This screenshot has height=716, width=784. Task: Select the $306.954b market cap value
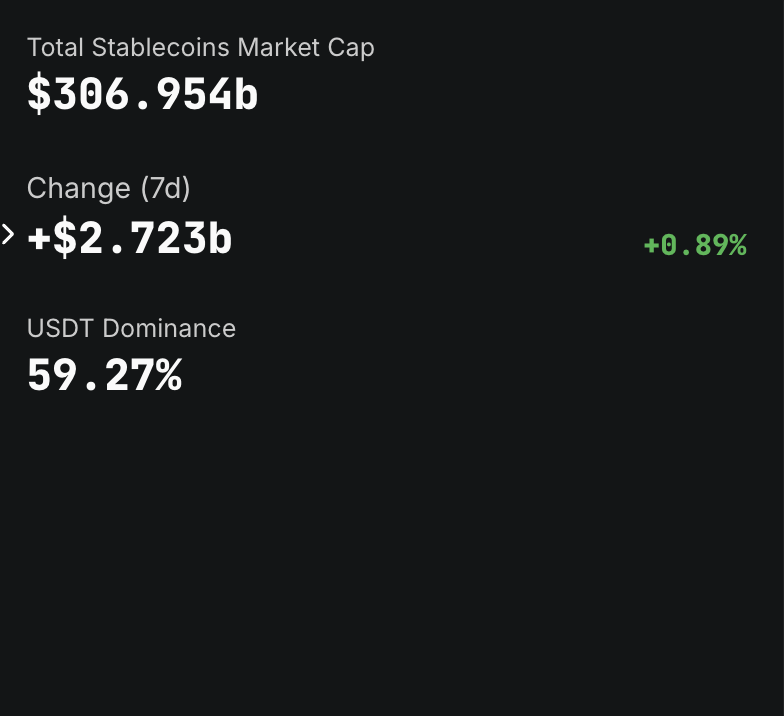(x=142, y=94)
